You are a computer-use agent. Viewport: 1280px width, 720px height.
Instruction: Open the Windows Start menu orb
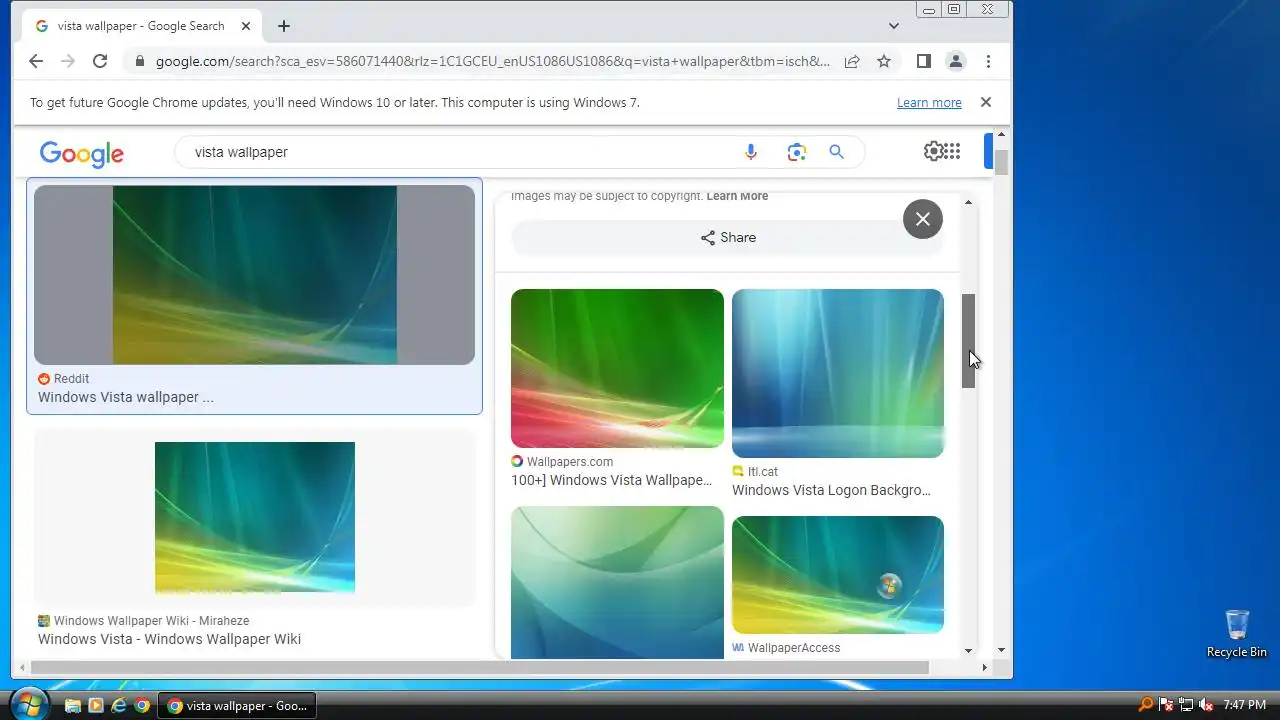30,704
